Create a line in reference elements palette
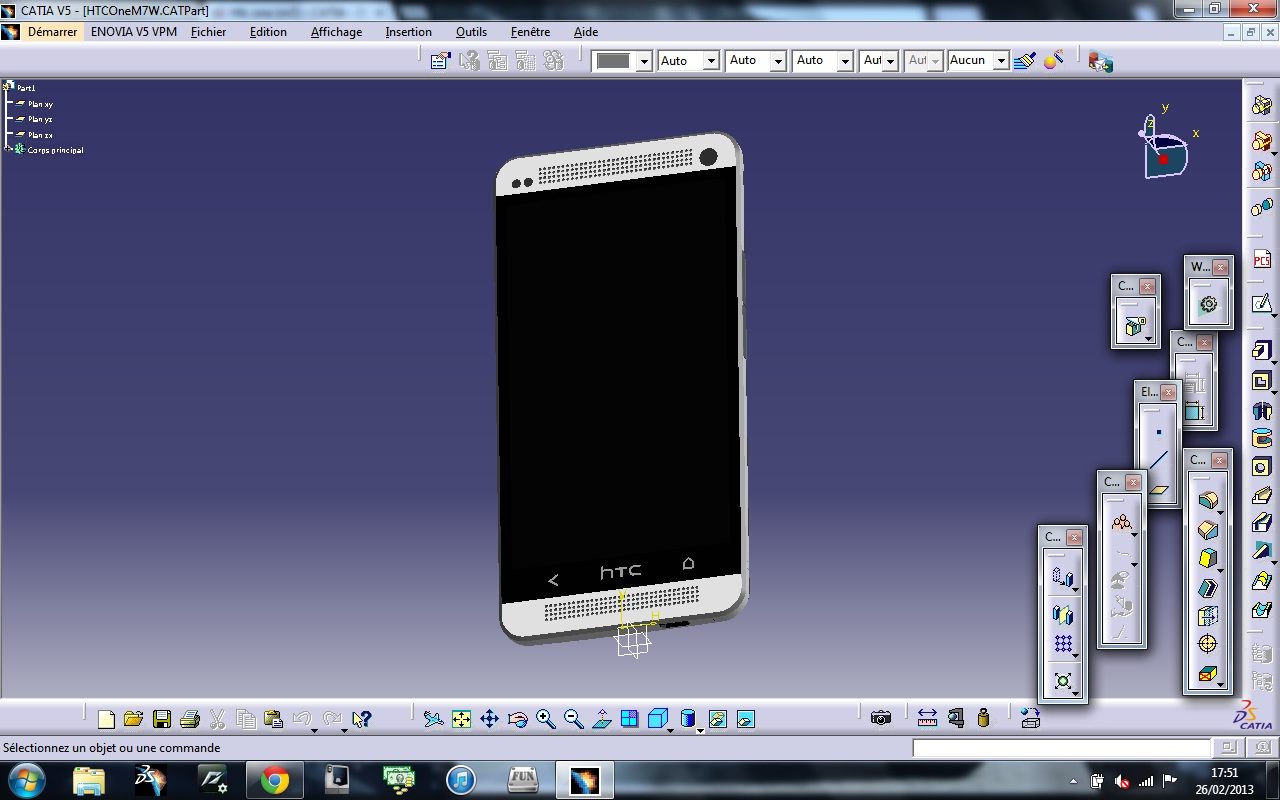 tap(1159, 461)
